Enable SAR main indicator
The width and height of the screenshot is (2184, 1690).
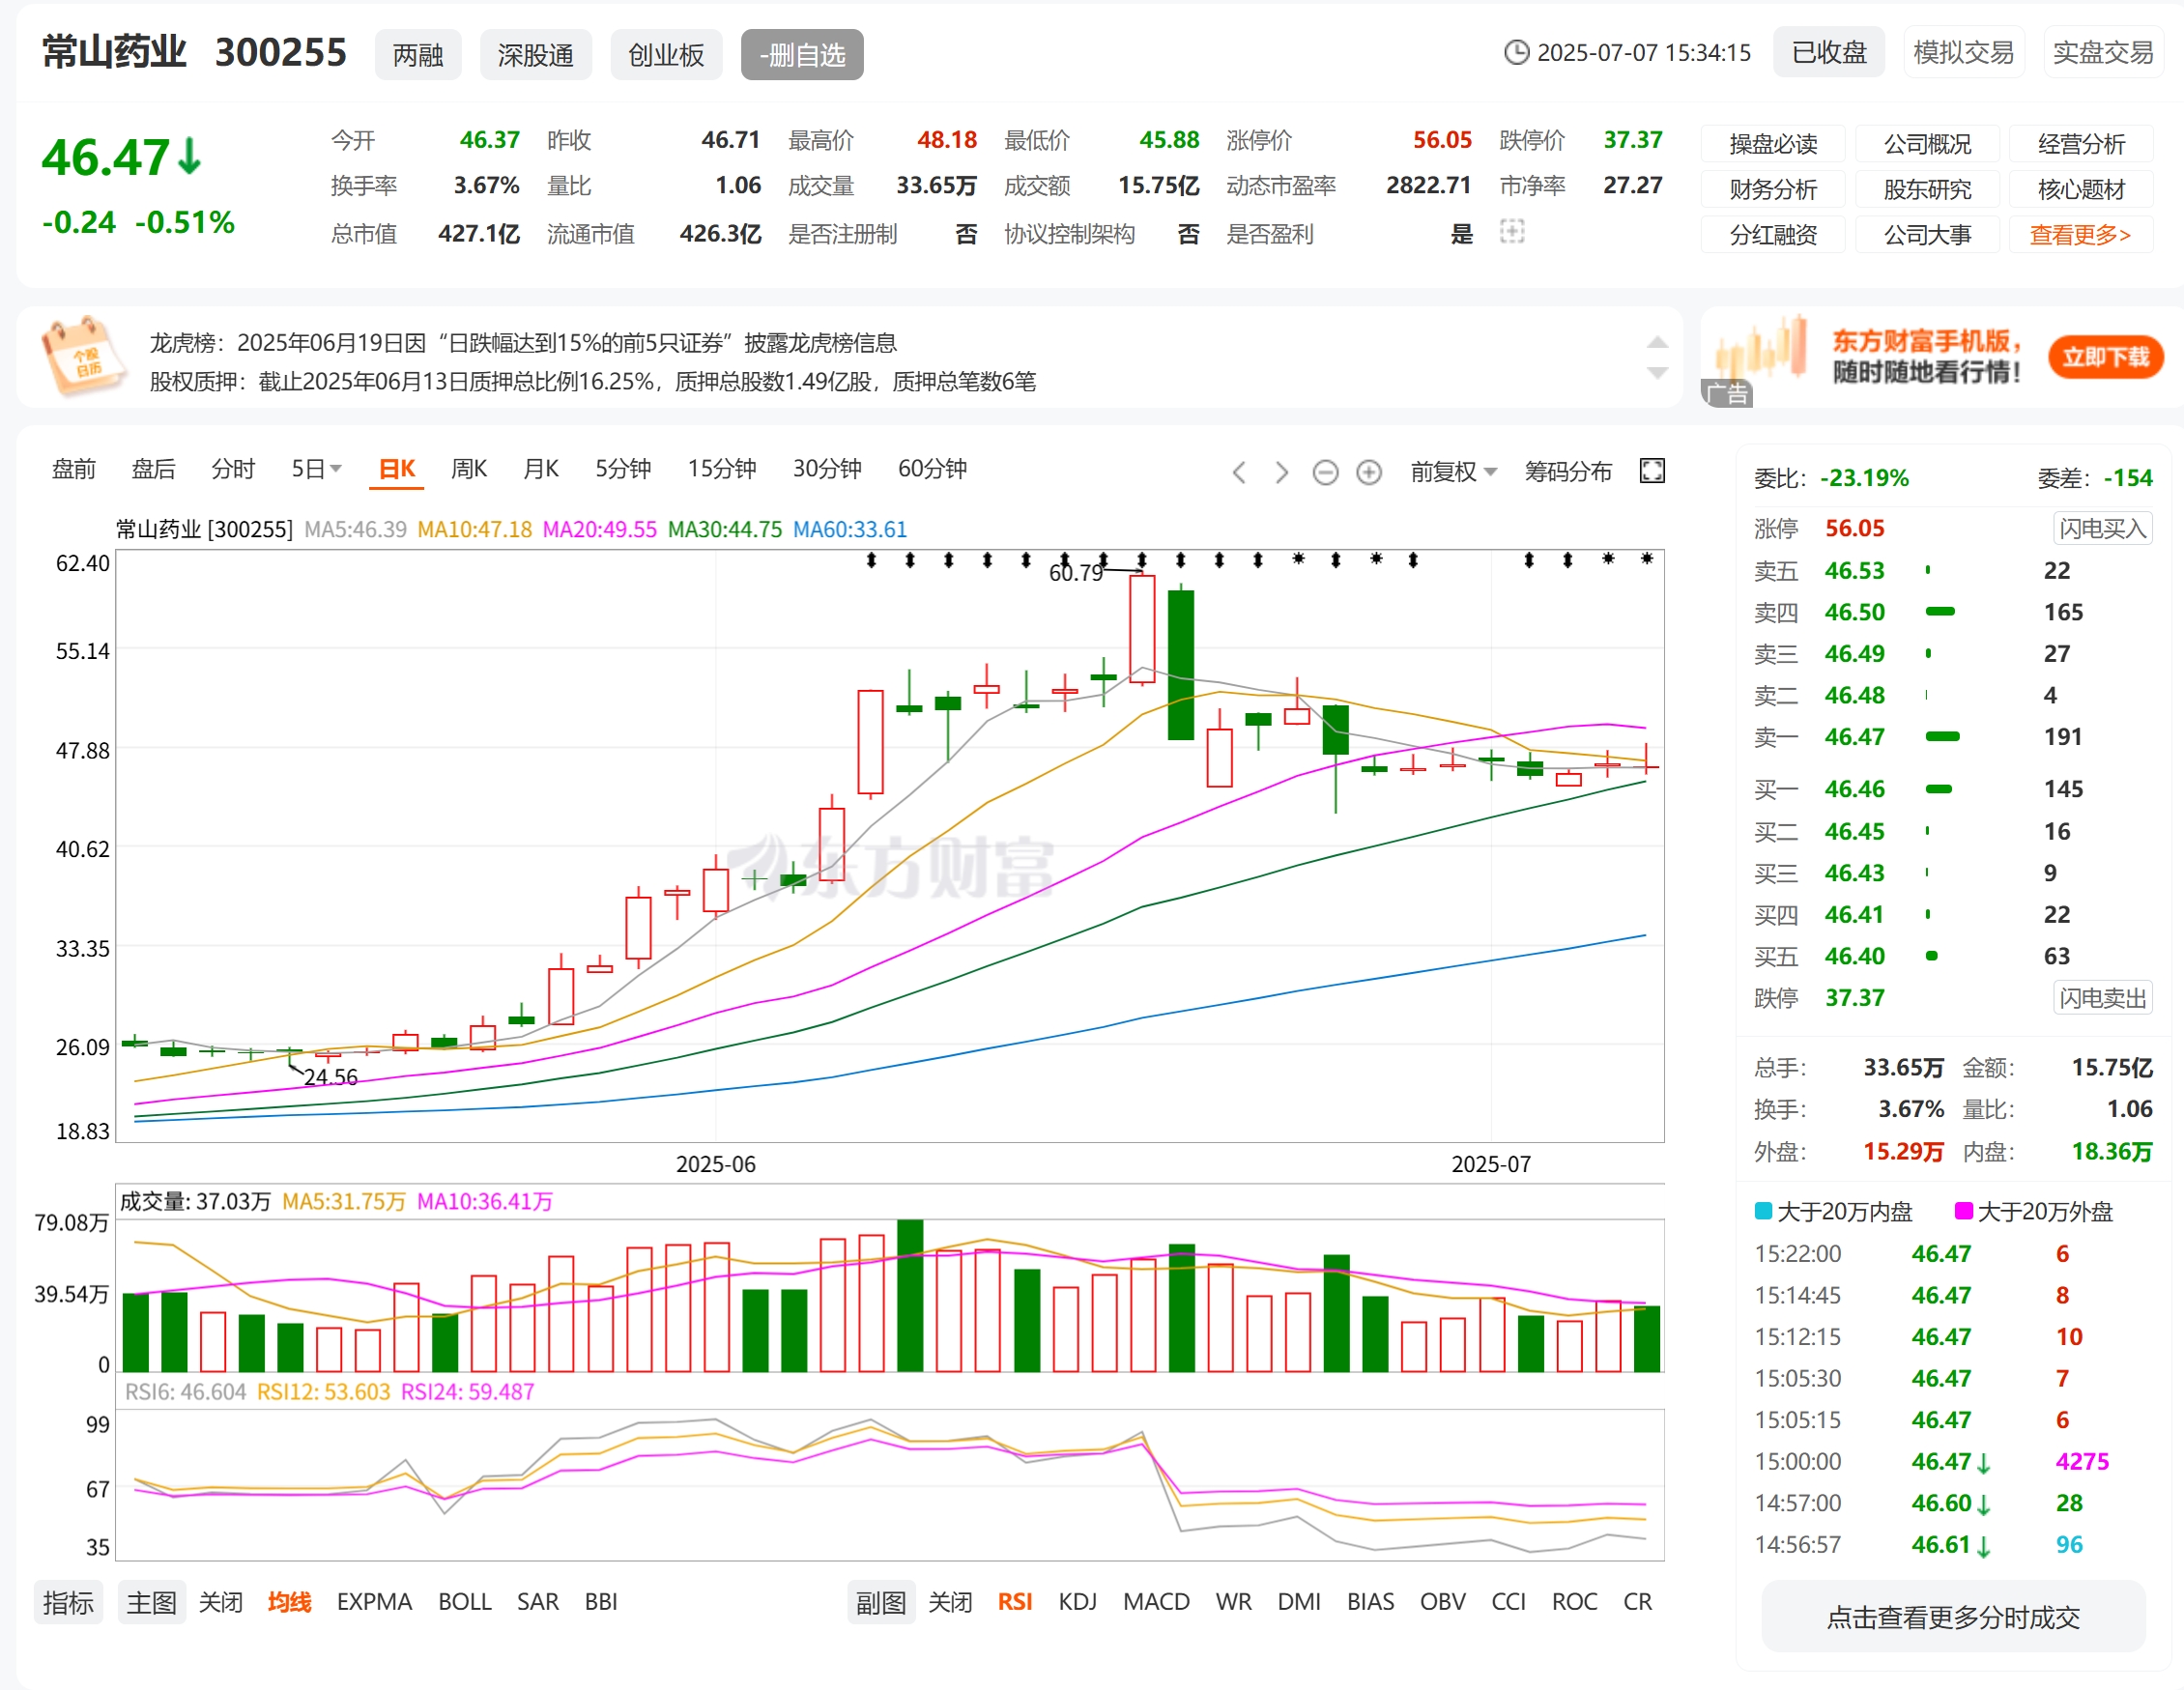click(x=537, y=1602)
